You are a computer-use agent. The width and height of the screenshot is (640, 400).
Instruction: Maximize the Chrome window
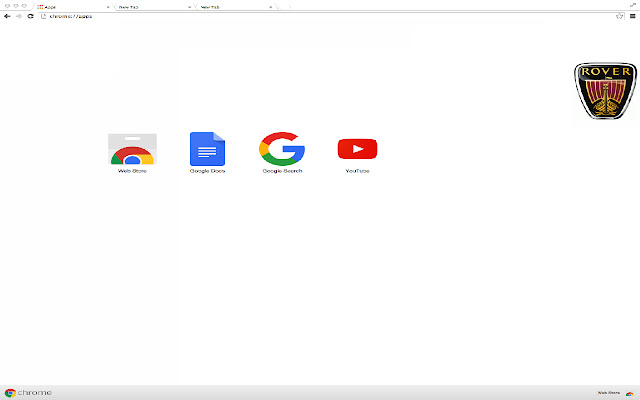click(24, 6)
